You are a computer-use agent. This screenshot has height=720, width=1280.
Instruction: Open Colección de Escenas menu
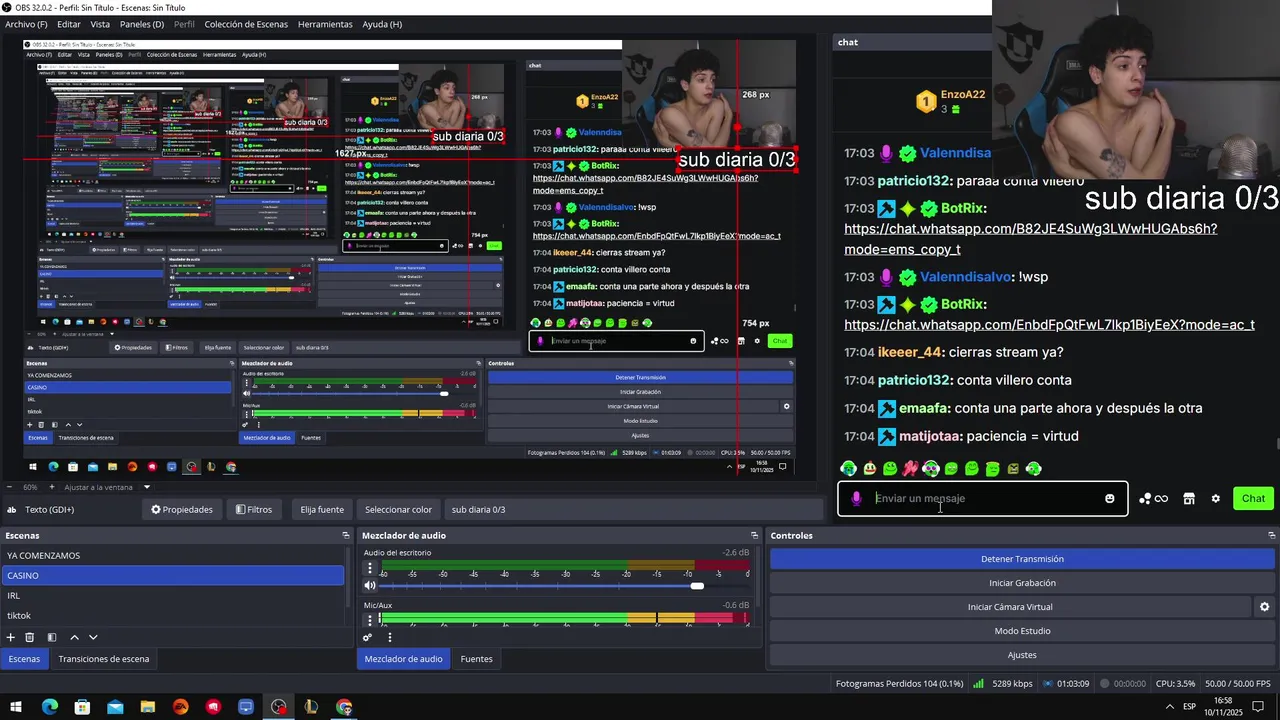point(245,24)
